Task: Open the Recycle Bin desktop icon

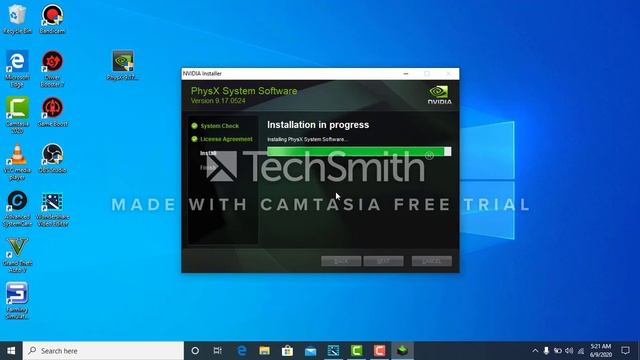Action: pyautogui.click(x=17, y=19)
